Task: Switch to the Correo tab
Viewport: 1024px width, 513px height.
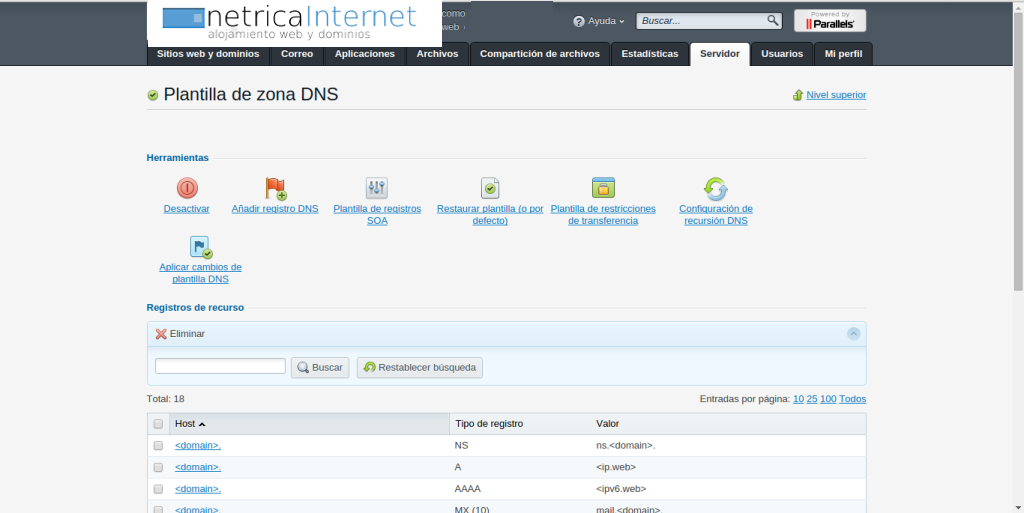Action: (x=297, y=54)
